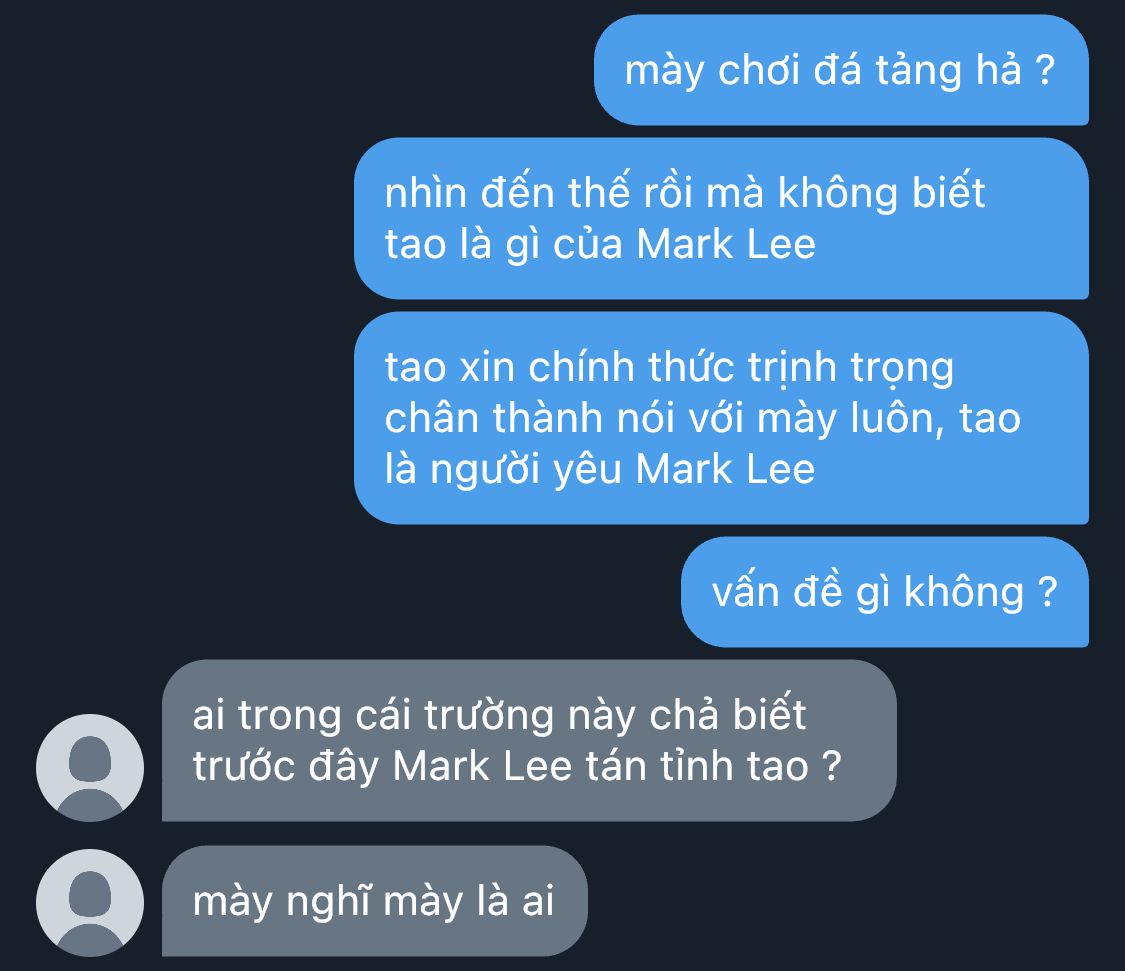Image resolution: width=1125 pixels, height=971 pixels.
Task: Click the phrase 'chân thành' in third blue bubble
Action: pos(494,418)
